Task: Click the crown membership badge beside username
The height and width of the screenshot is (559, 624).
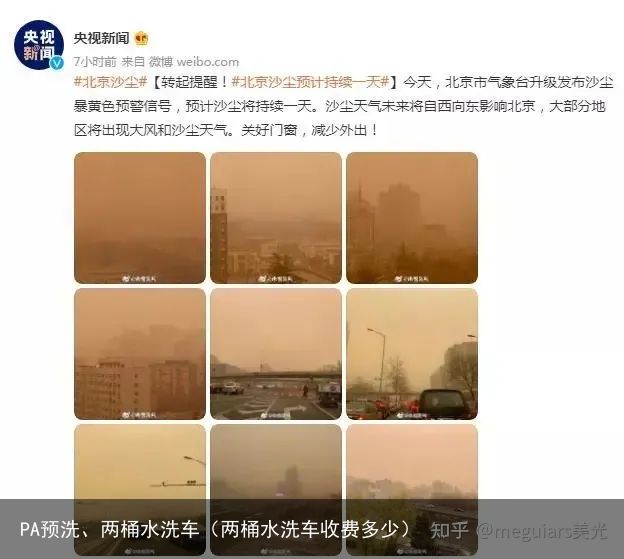Action: (x=141, y=39)
